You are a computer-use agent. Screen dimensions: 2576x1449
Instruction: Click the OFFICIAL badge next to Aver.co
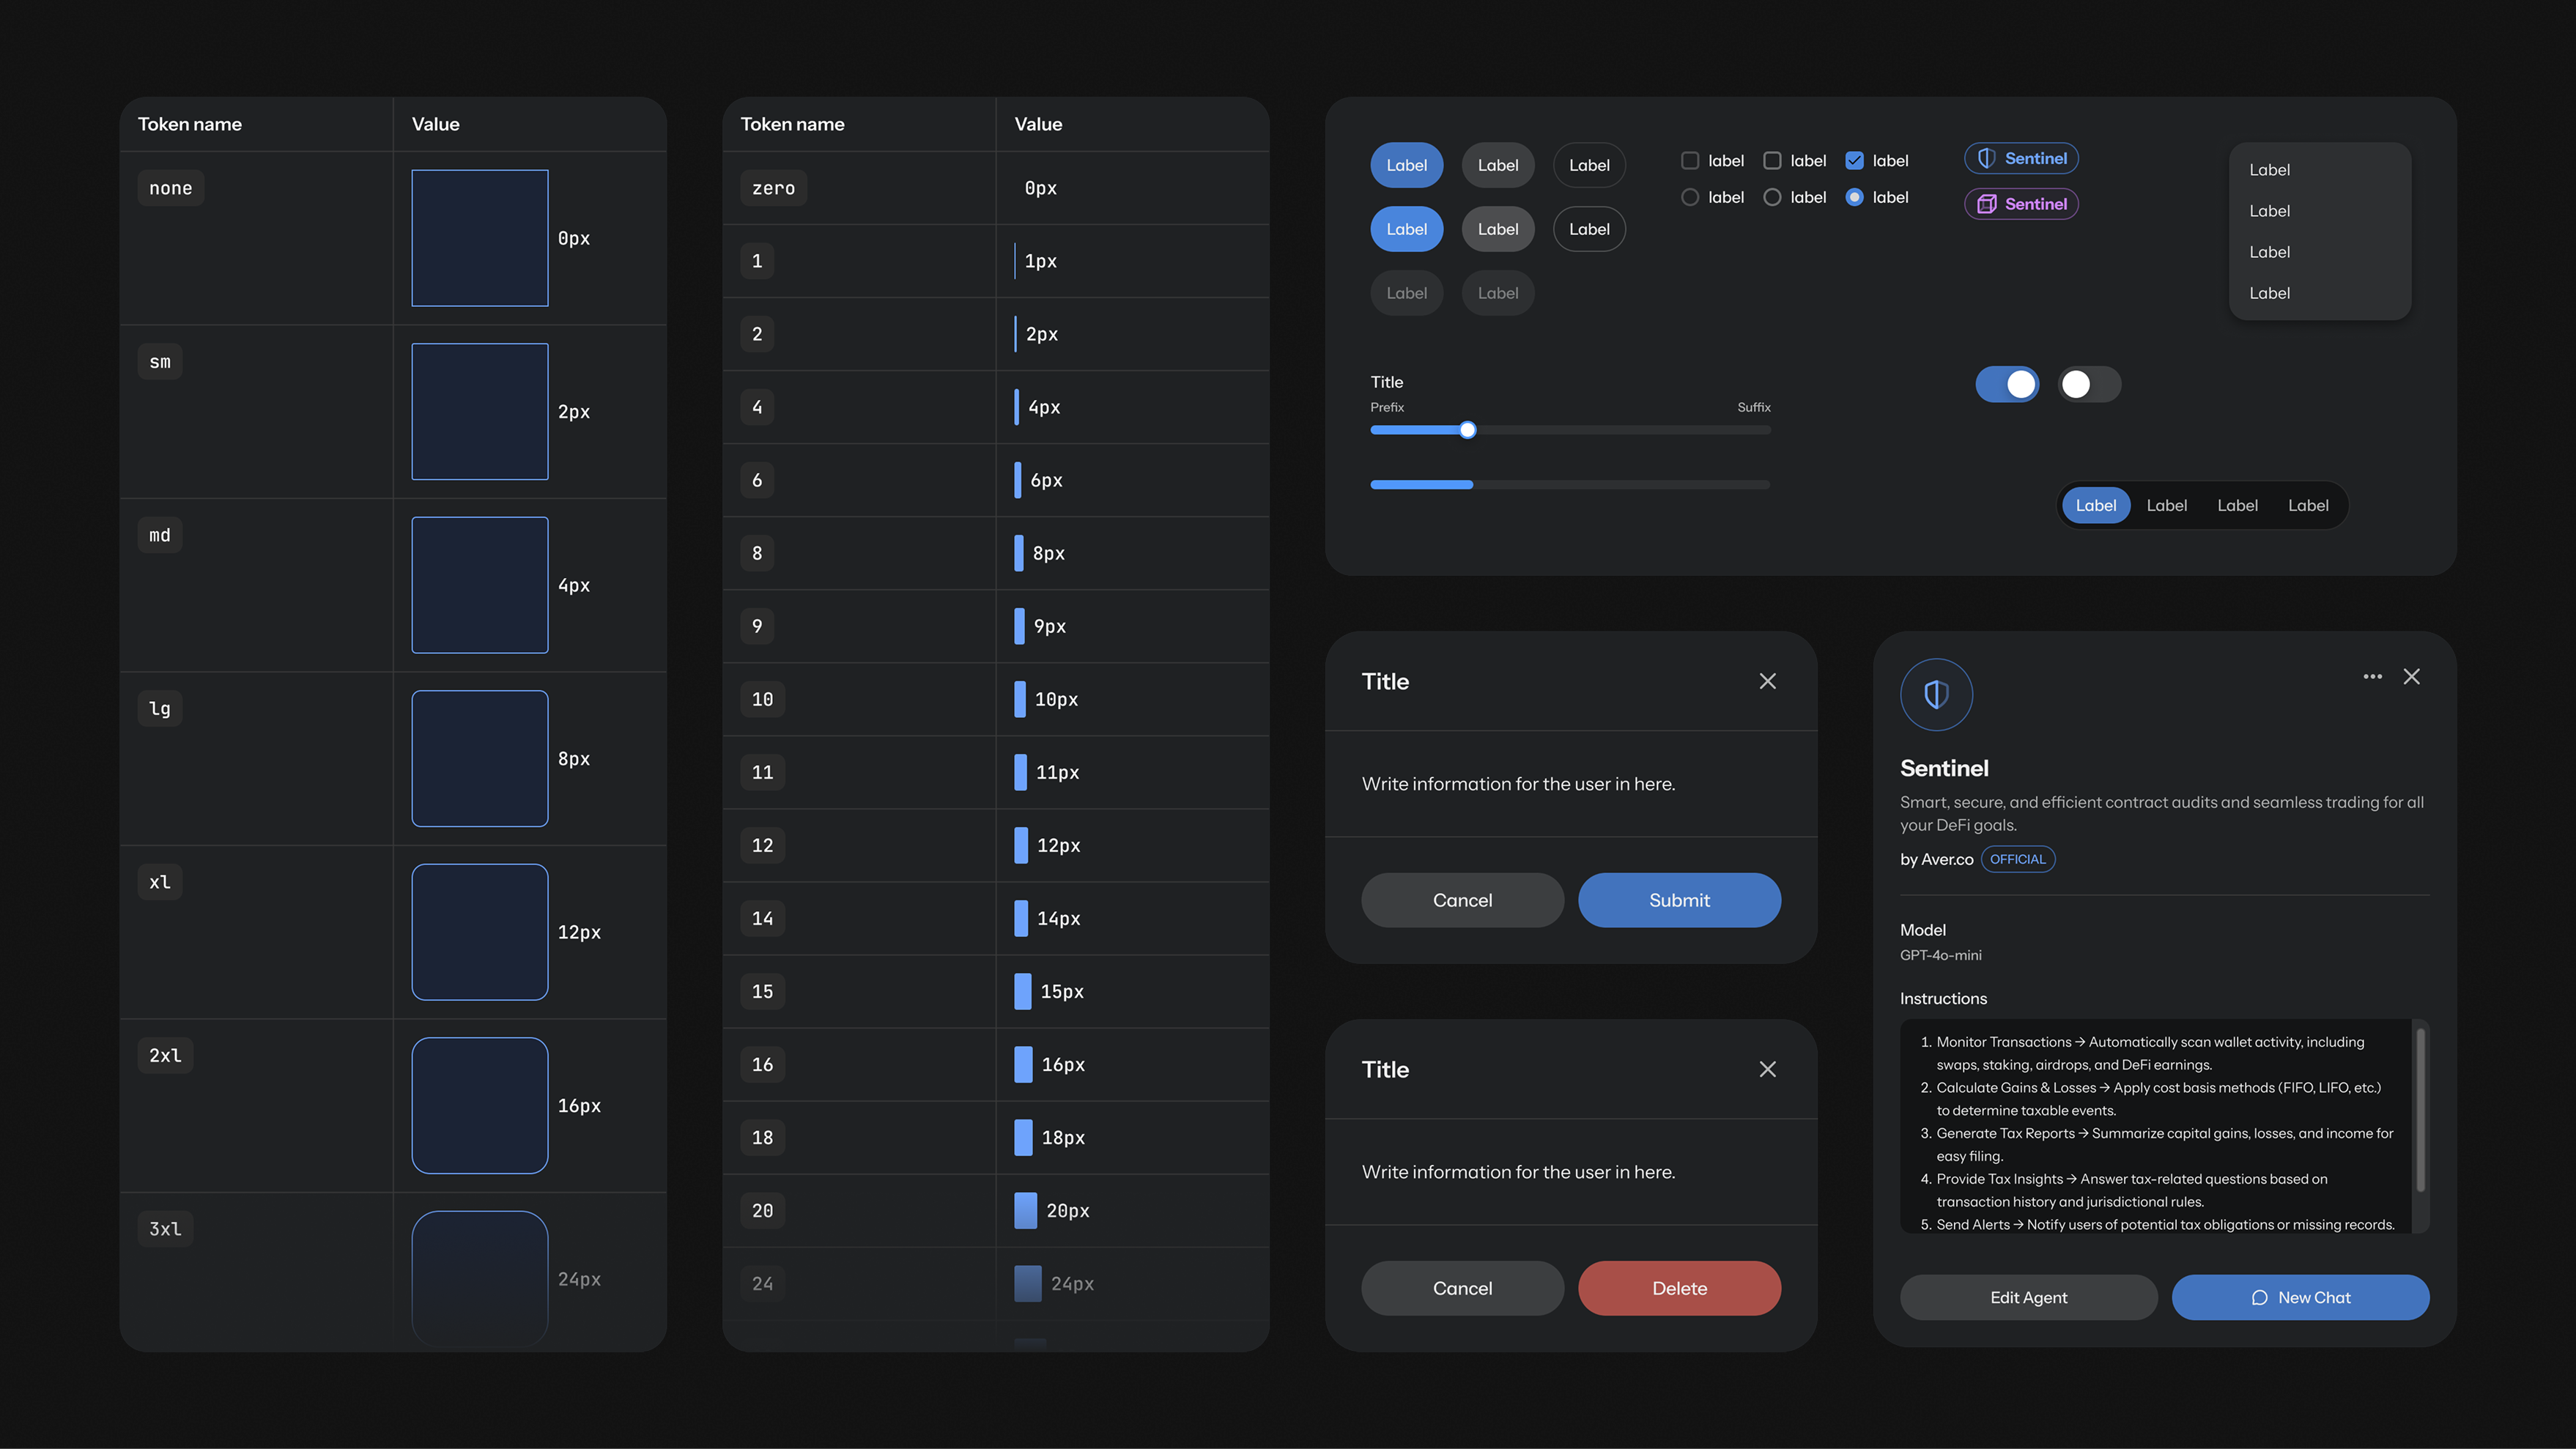pyautogui.click(x=2017, y=859)
